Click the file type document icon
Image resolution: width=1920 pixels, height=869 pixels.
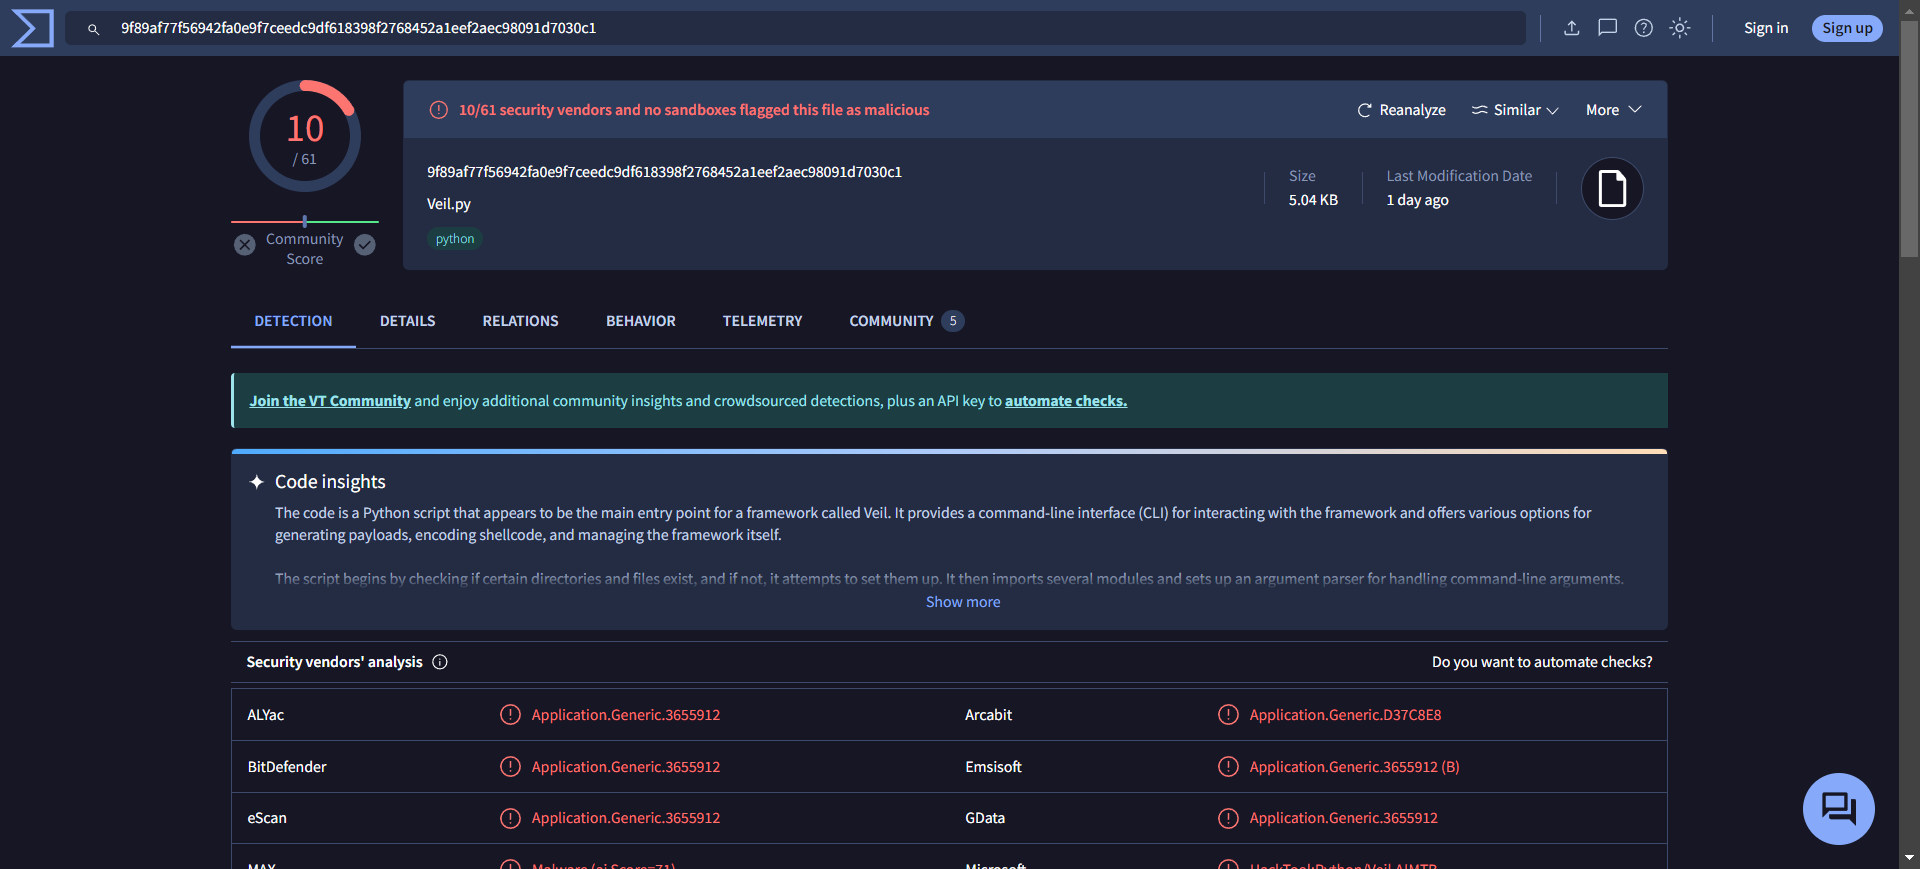tap(1612, 188)
